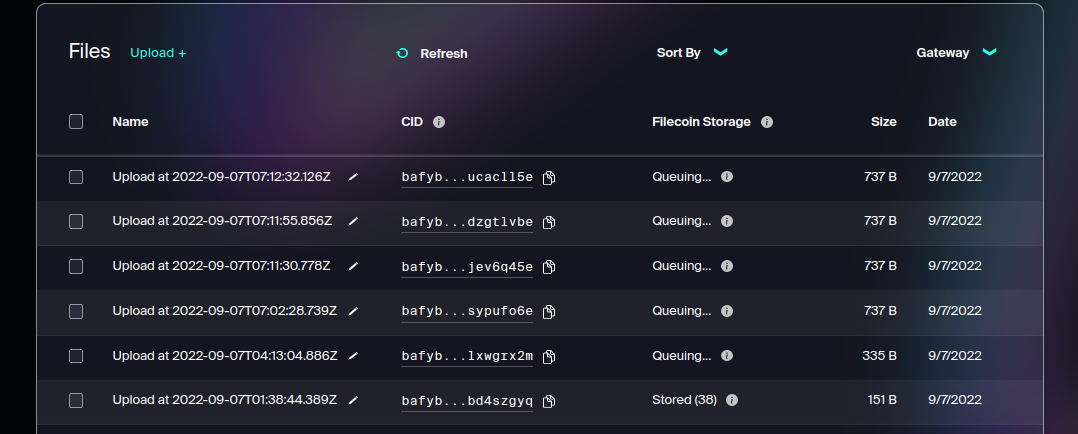Rename upload 07:11:55.856Z via pencil icon
The image size is (1078, 434).
(353, 221)
